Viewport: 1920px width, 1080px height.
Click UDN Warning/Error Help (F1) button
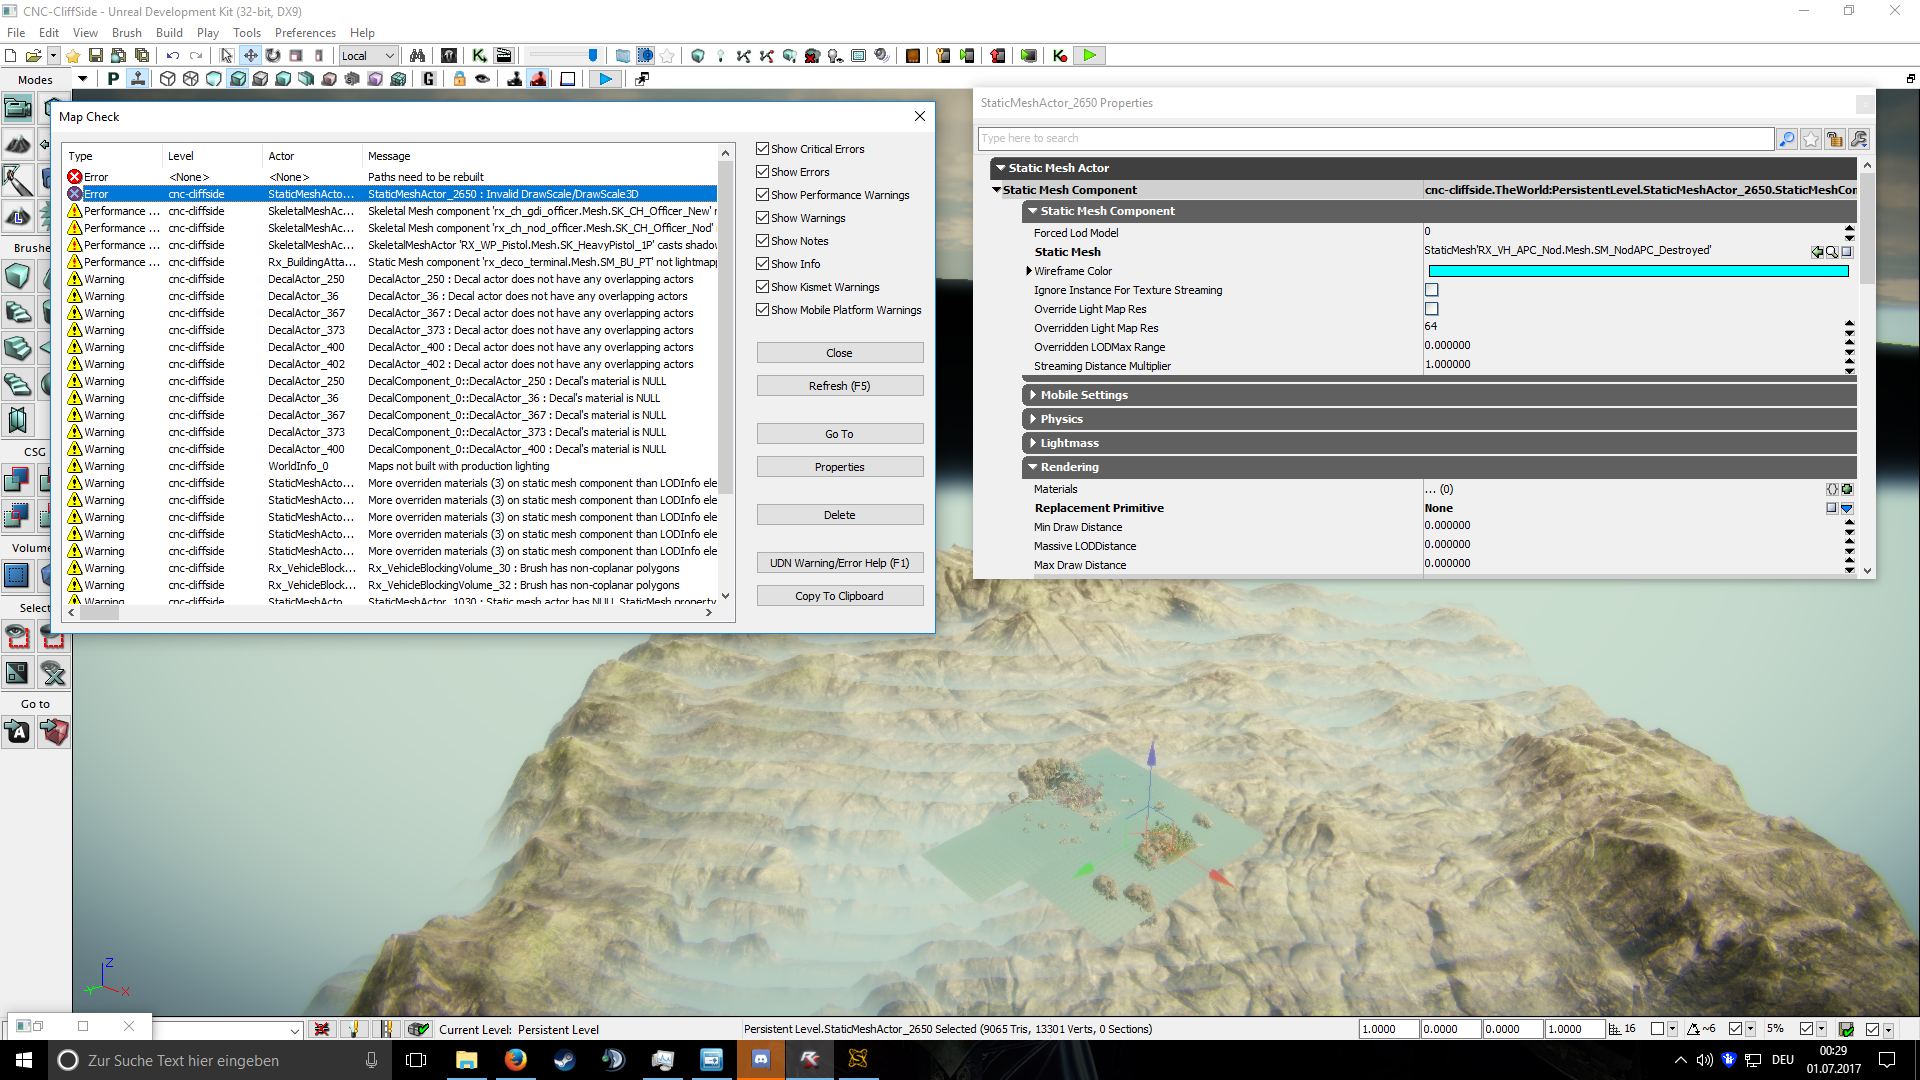[x=840, y=563]
